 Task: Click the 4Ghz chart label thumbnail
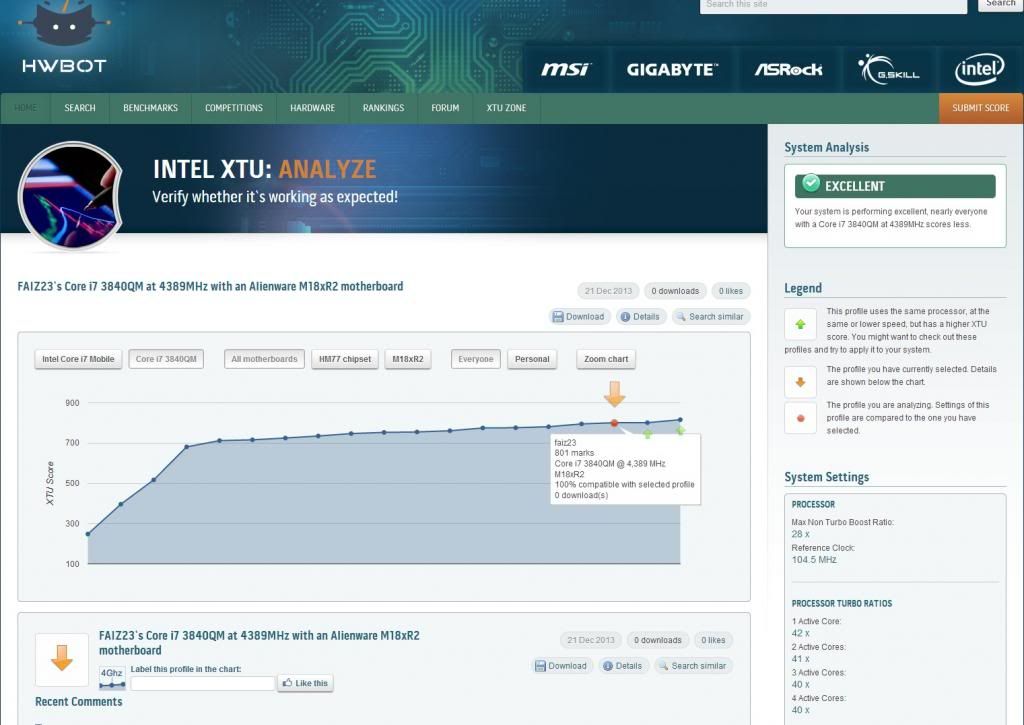point(112,678)
